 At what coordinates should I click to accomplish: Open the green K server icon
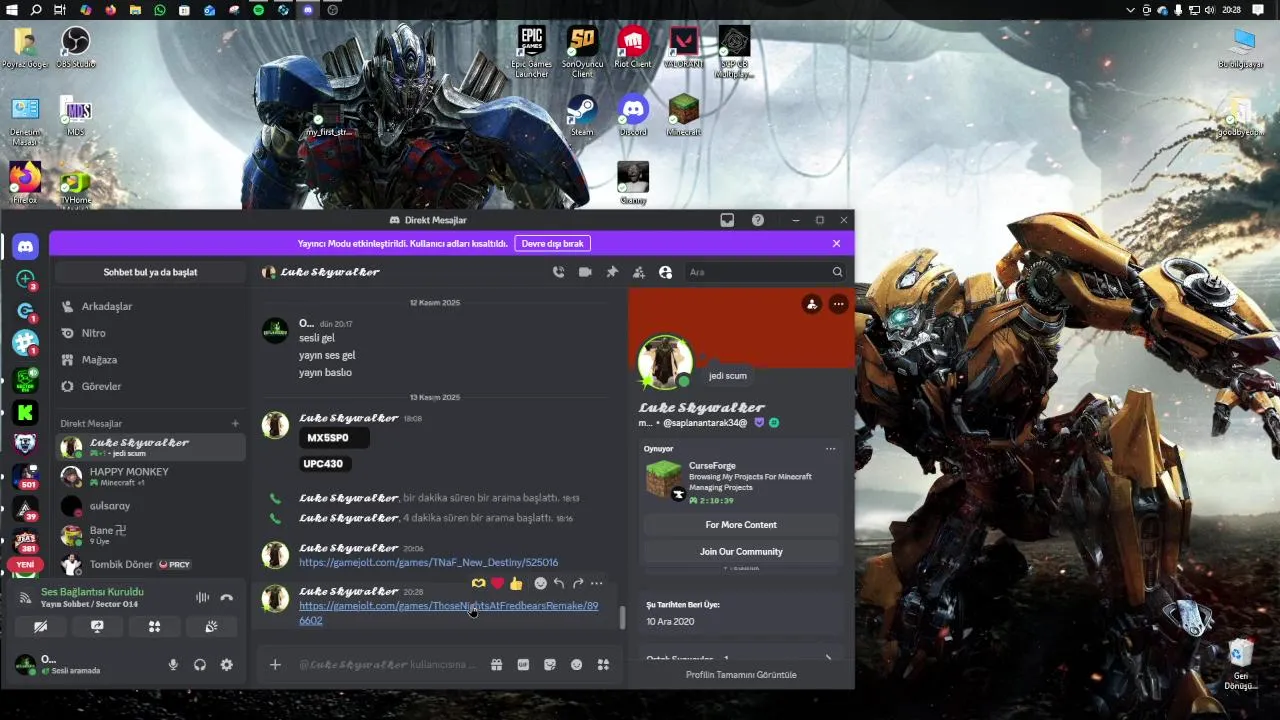26,412
